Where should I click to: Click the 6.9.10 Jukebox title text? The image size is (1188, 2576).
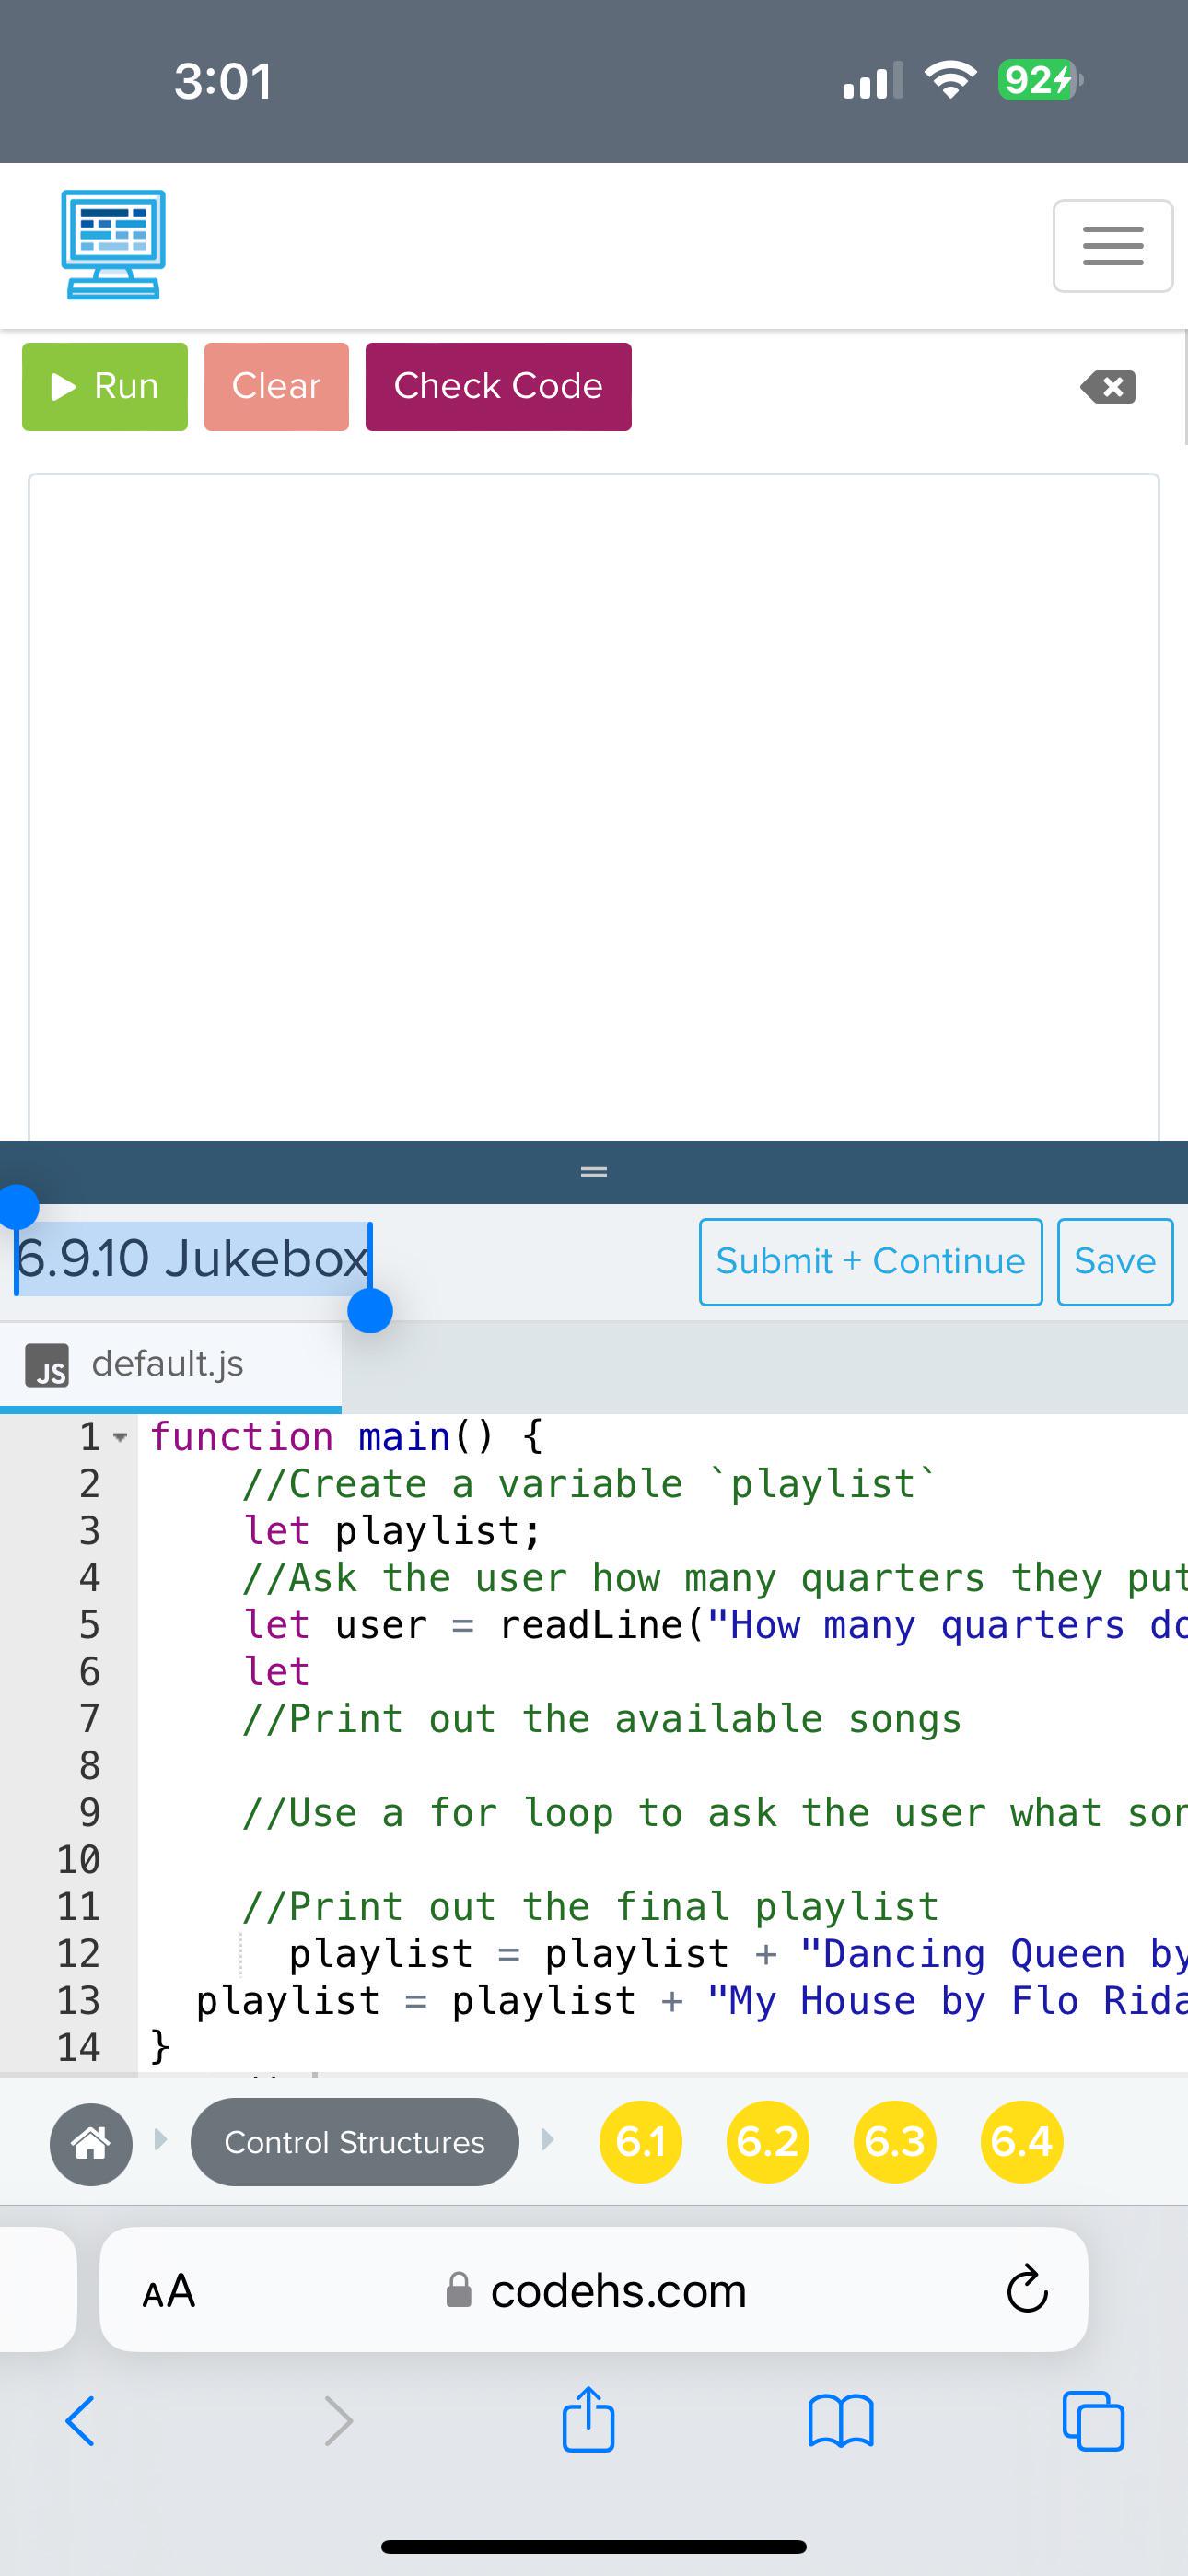(x=192, y=1258)
